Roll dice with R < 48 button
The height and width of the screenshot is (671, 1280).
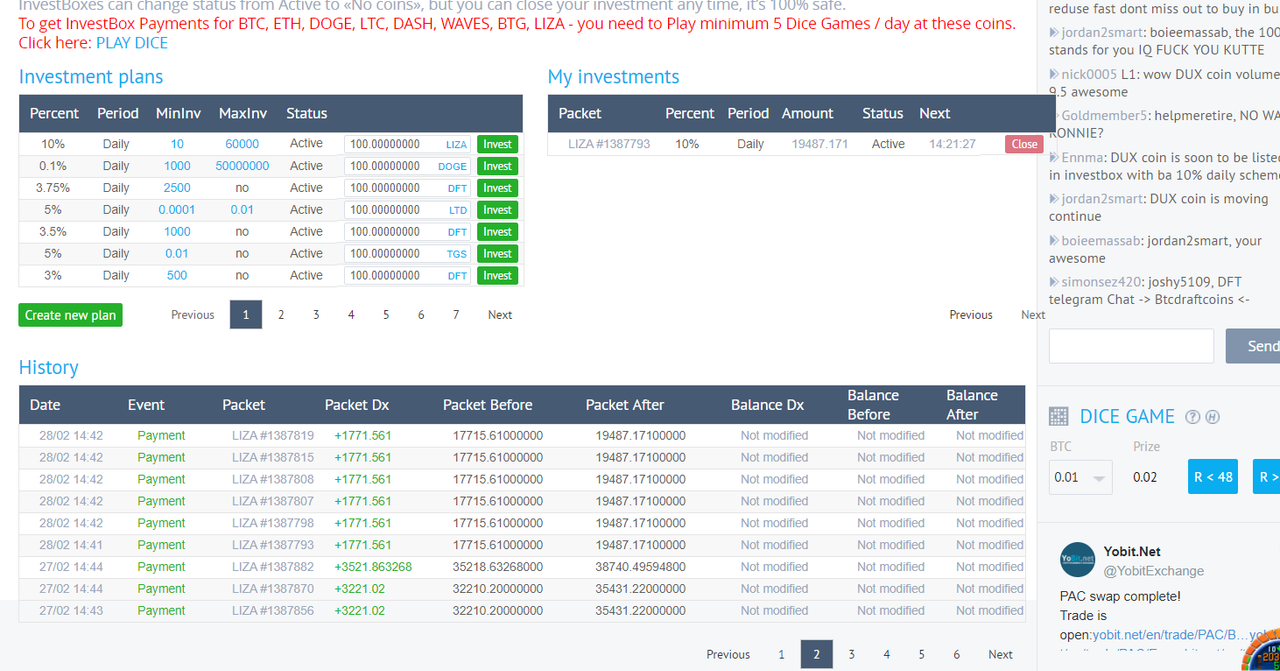1213,477
